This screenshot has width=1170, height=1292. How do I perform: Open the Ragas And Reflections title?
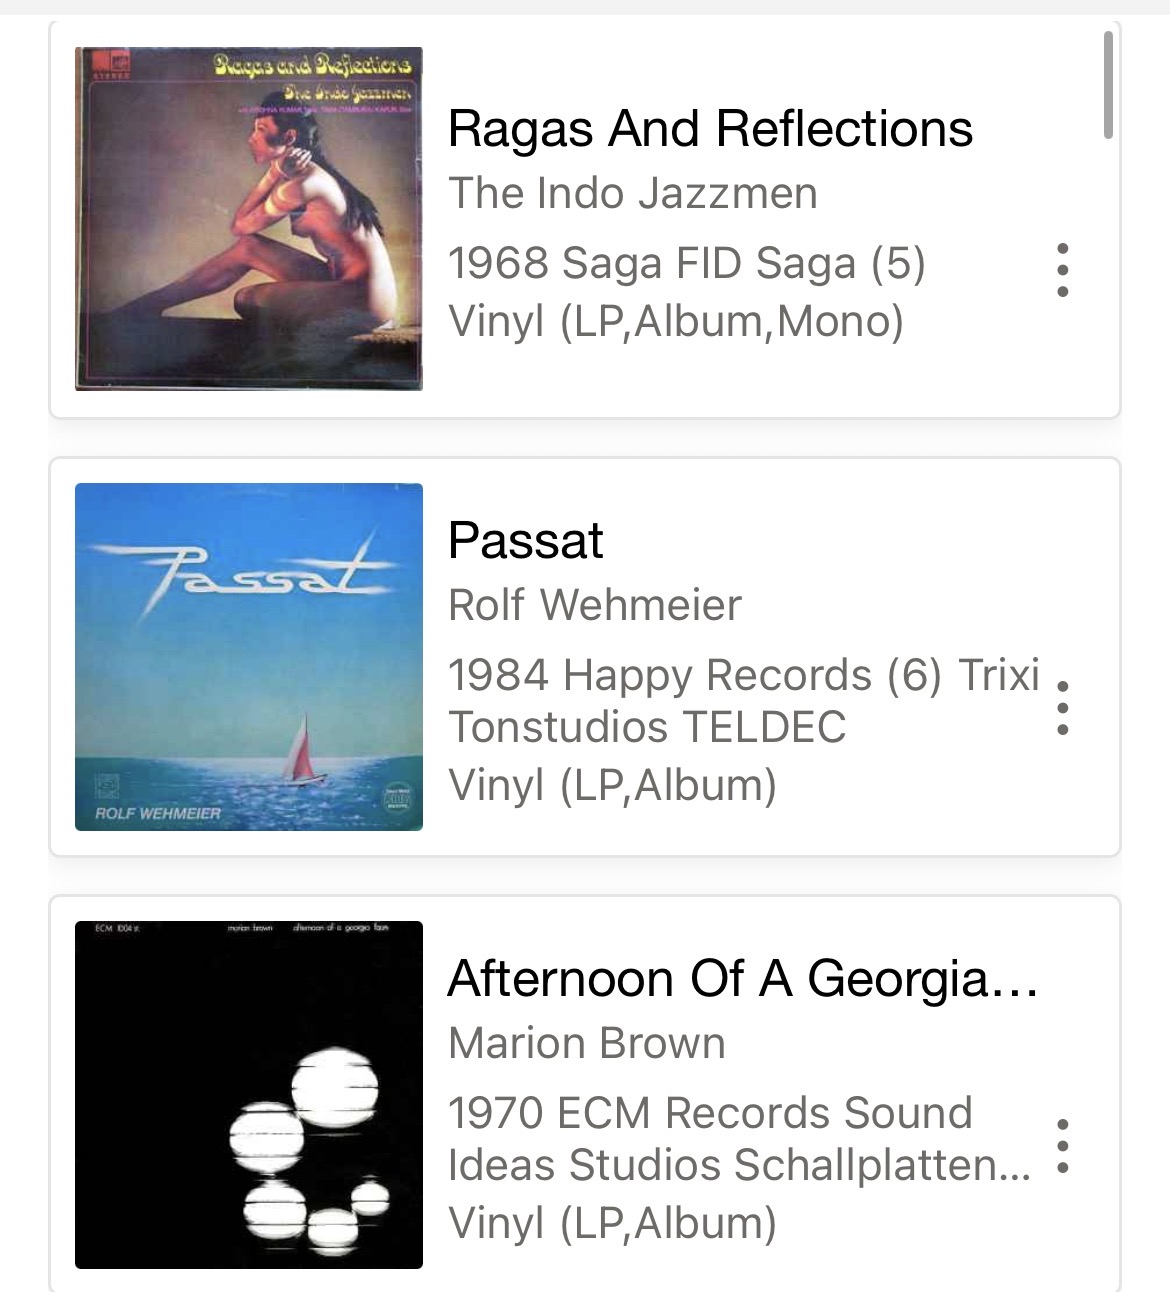click(x=710, y=129)
